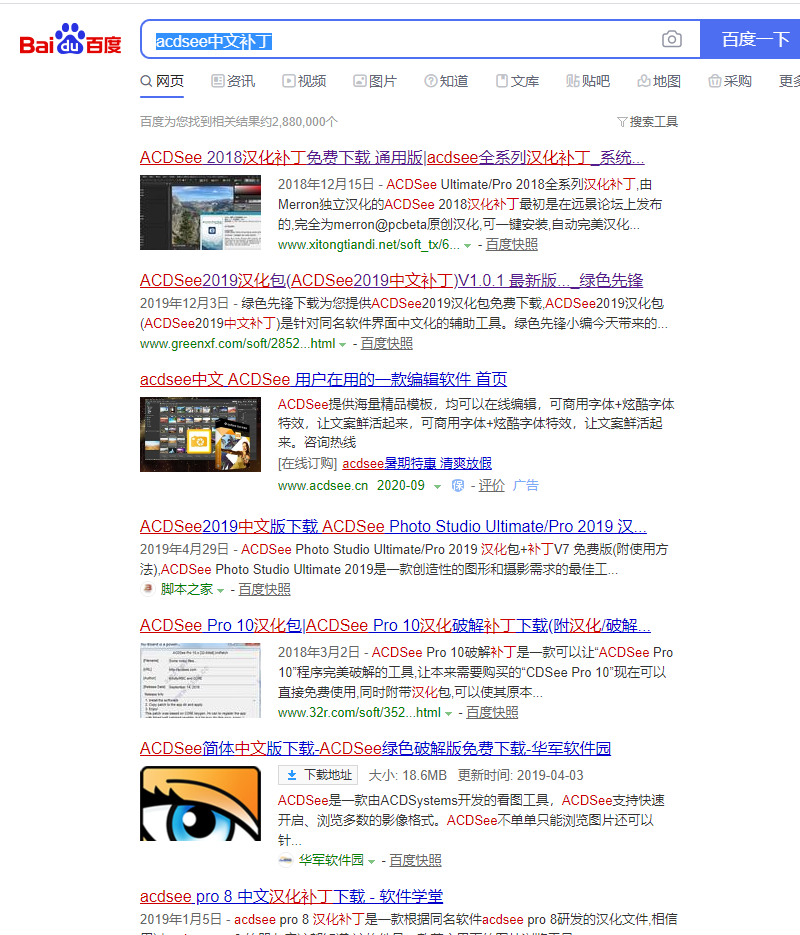800x935 pixels.
Task: Open 百度快照 for greenxf.com result
Action: (386, 343)
